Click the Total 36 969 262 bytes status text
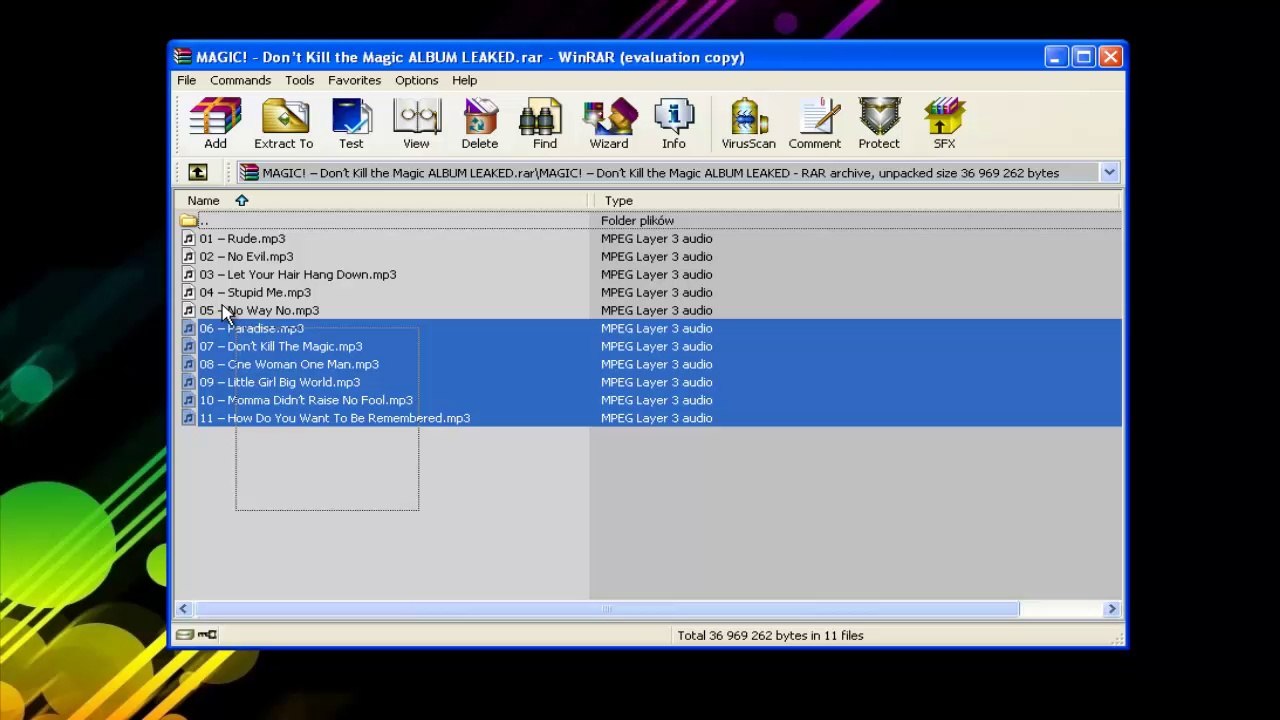This screenshot has width=1280, height=720. coord(770,635)
